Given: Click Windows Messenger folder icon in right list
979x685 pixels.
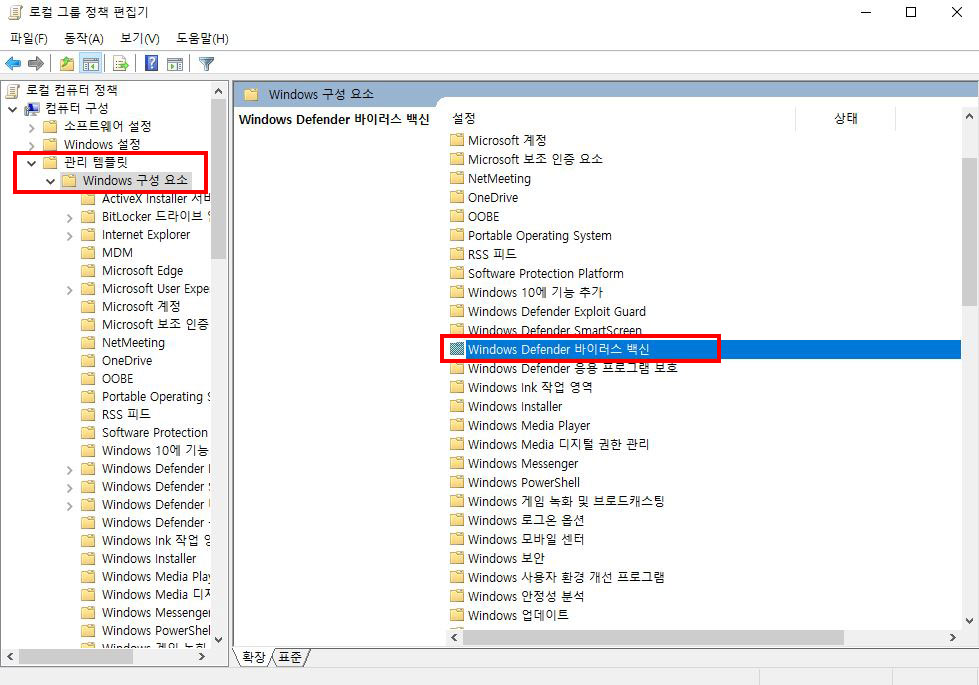Looking at the screenshot, I should 457,463.
